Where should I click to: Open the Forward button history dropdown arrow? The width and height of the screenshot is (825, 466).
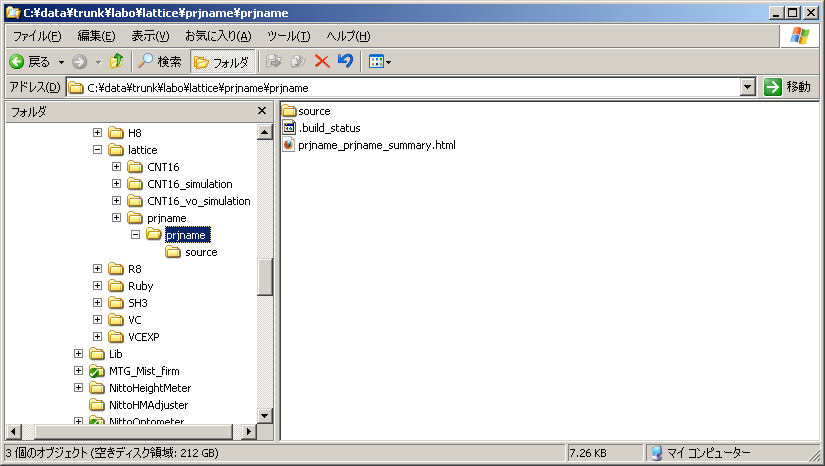98,63
